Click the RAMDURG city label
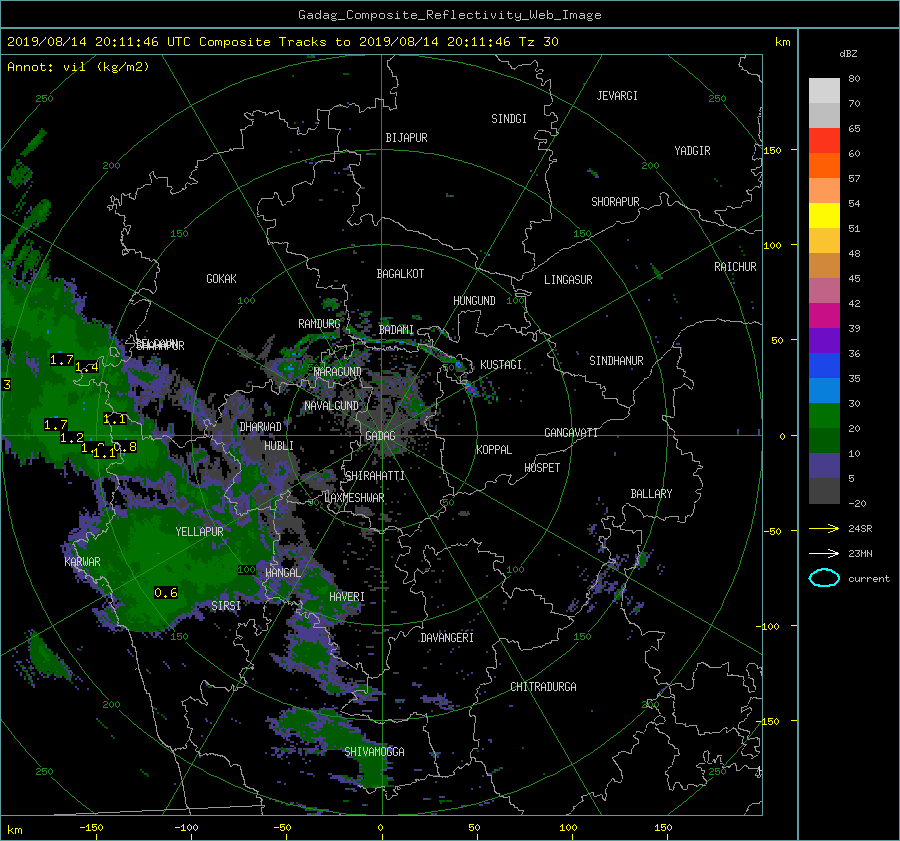 (319, 324)
